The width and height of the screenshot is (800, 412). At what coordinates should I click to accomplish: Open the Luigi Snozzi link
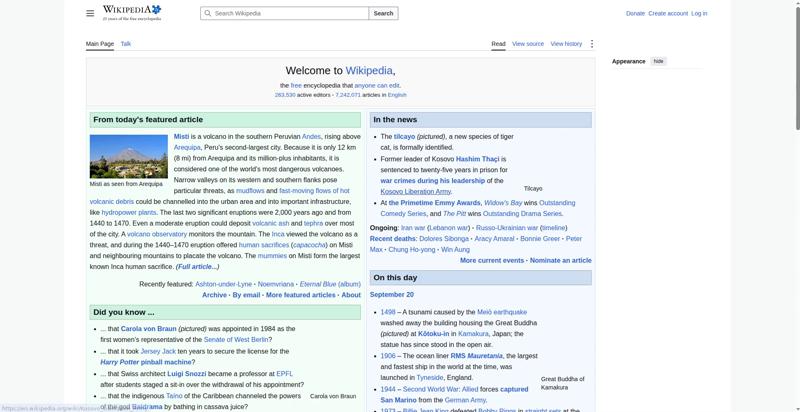(187, 374)
